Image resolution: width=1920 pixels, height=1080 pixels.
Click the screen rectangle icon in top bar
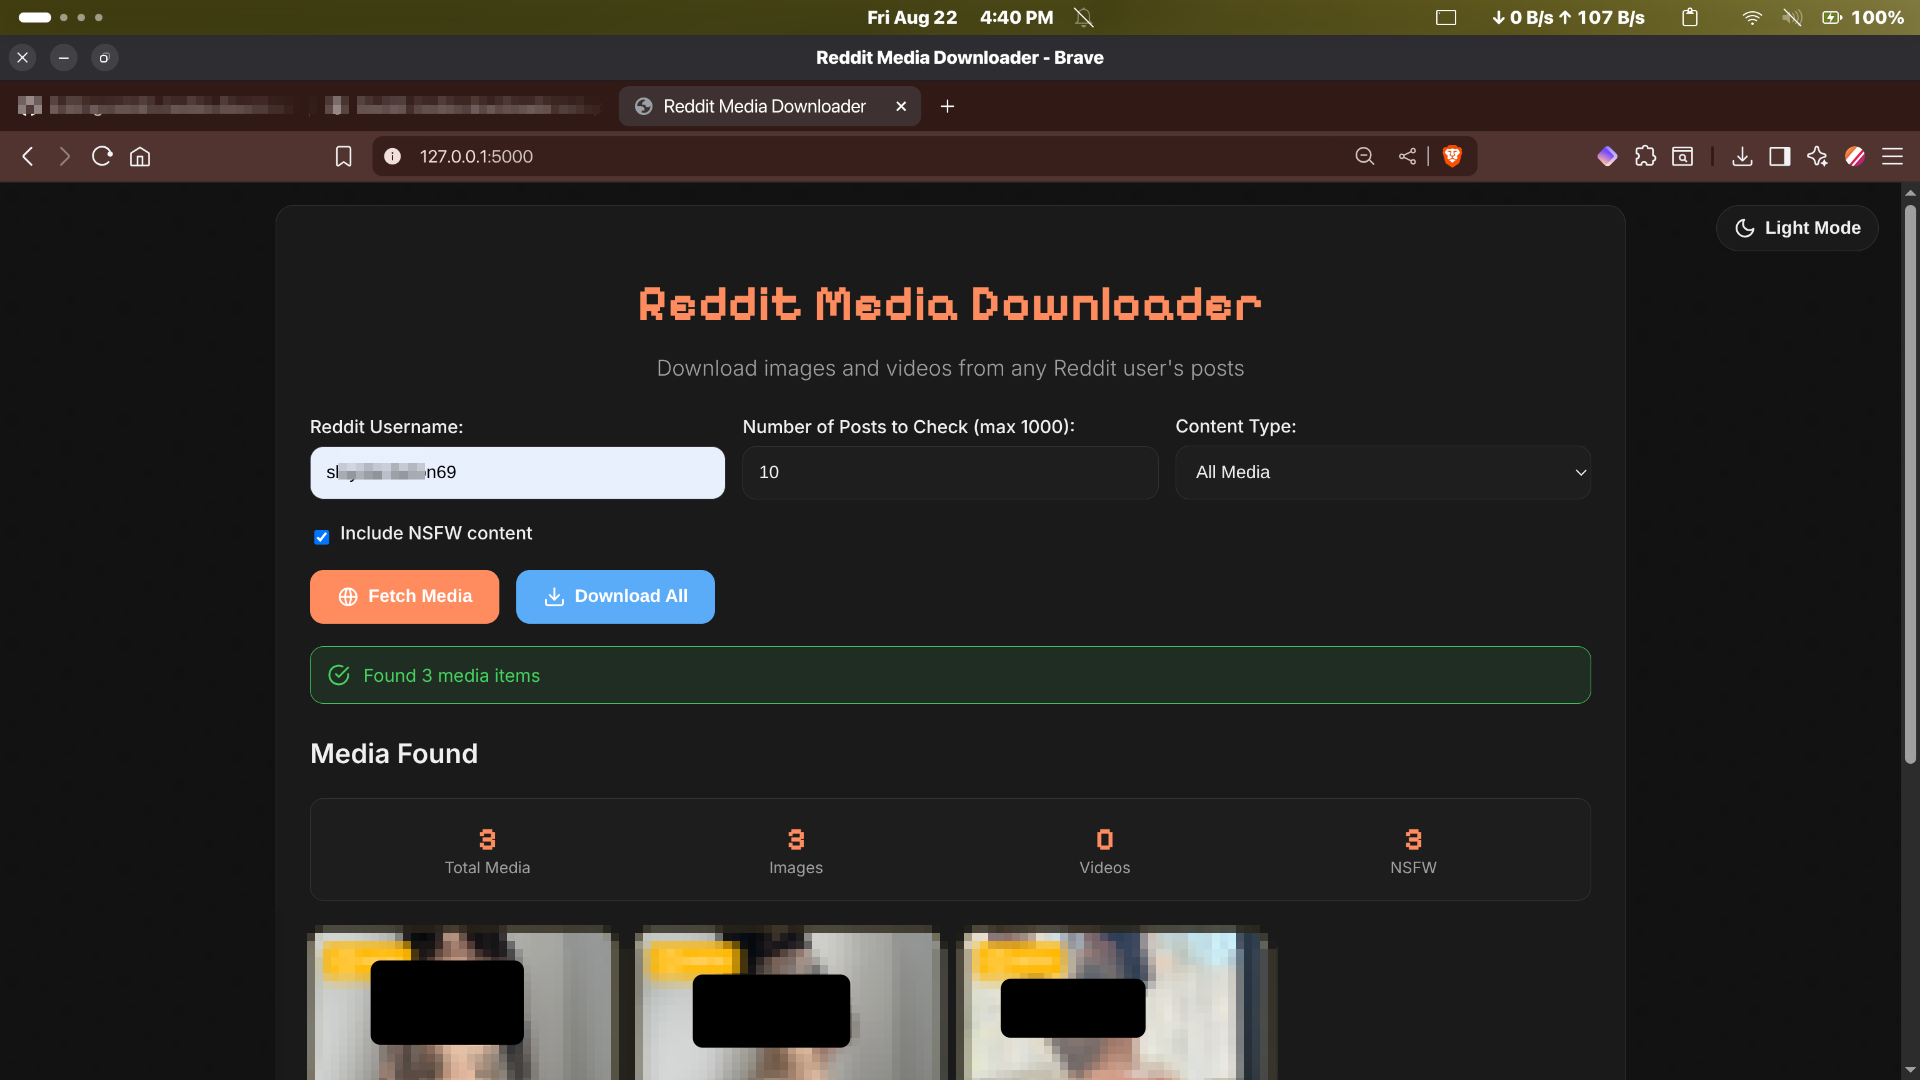pos(1446,18)
